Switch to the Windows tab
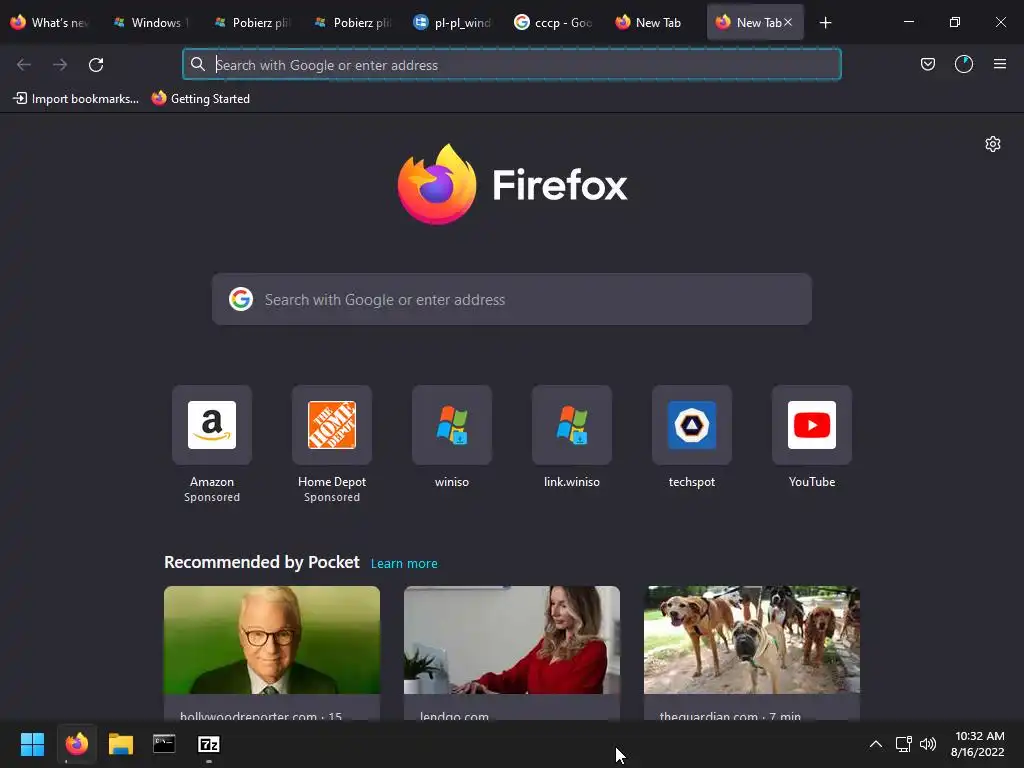1024x768 pixels. point(151,23)
